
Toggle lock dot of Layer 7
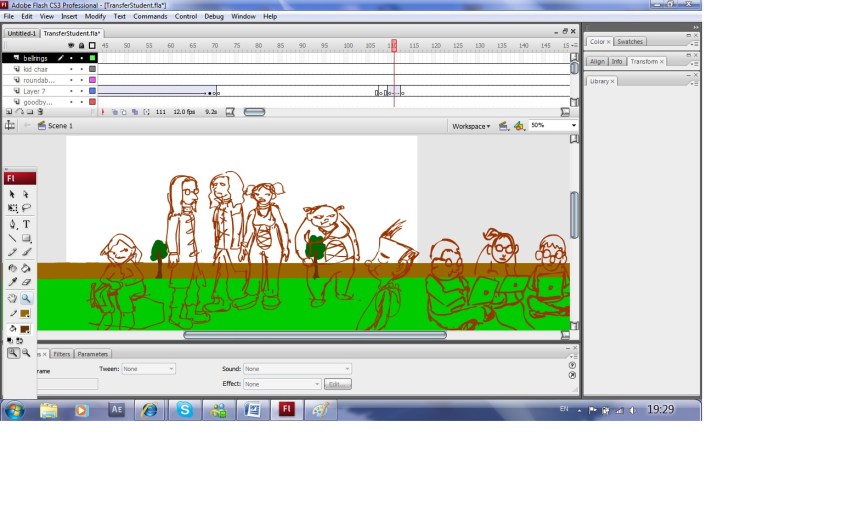(x=81, y=91)
